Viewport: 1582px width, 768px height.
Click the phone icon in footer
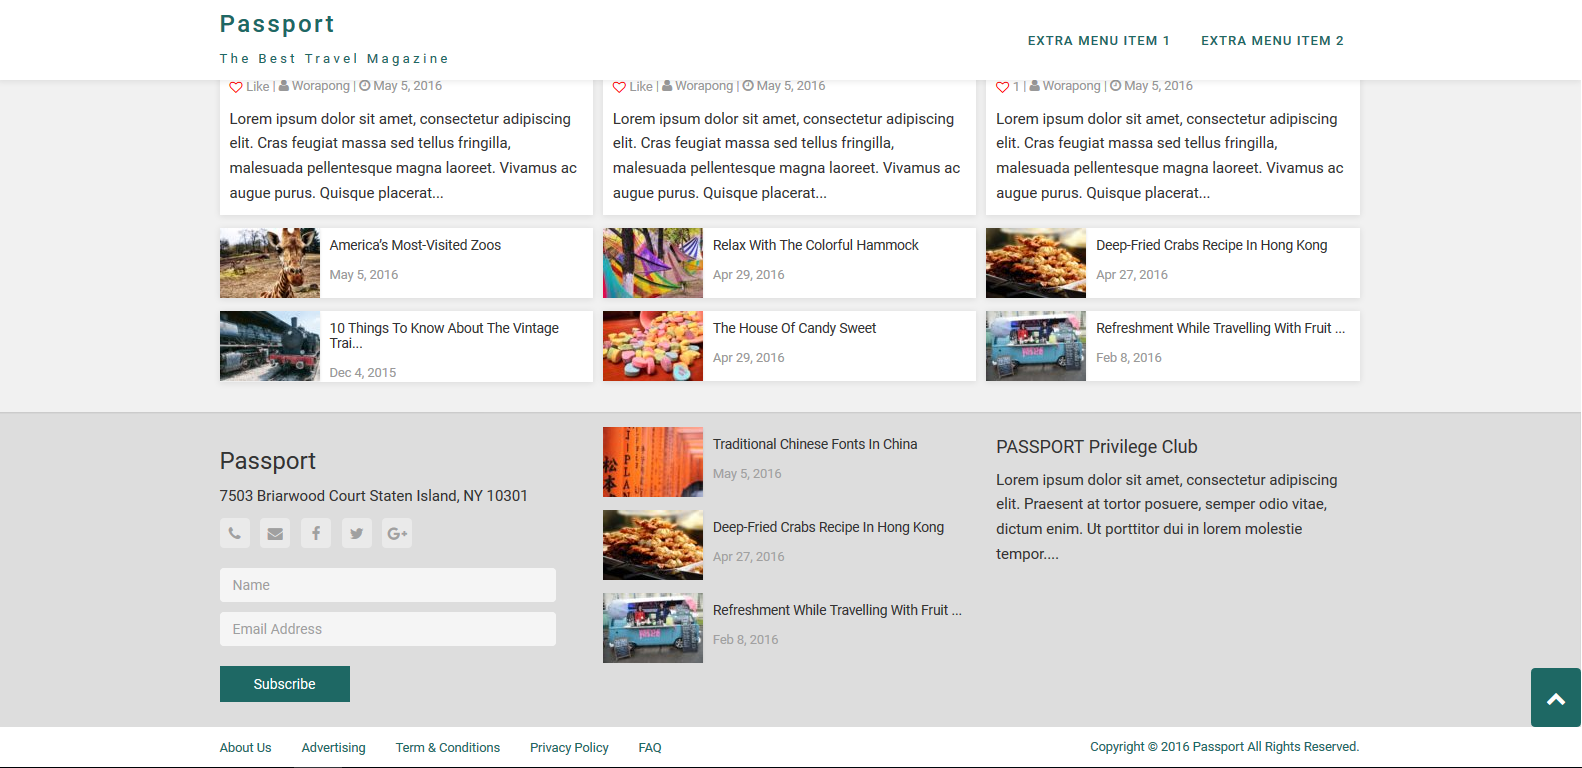click(234, 533)
